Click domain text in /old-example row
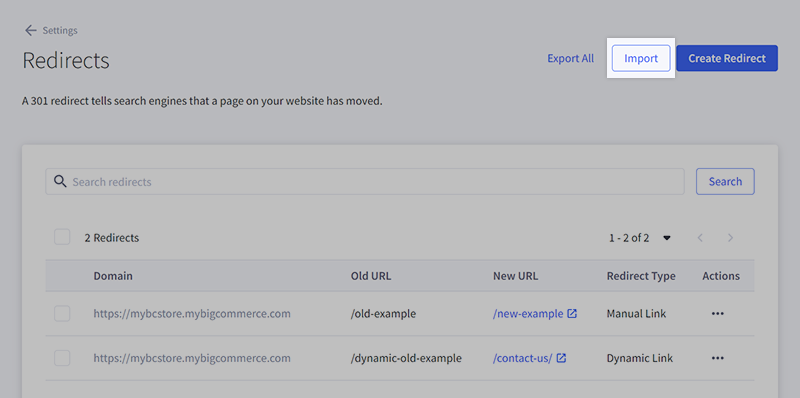The width and height of the screenshot is (800, 398). [x=192, y=313]
